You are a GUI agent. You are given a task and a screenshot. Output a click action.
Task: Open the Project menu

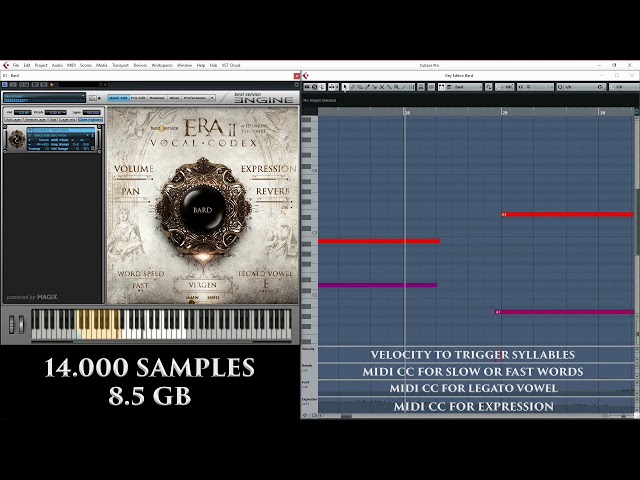coord(41,65)
